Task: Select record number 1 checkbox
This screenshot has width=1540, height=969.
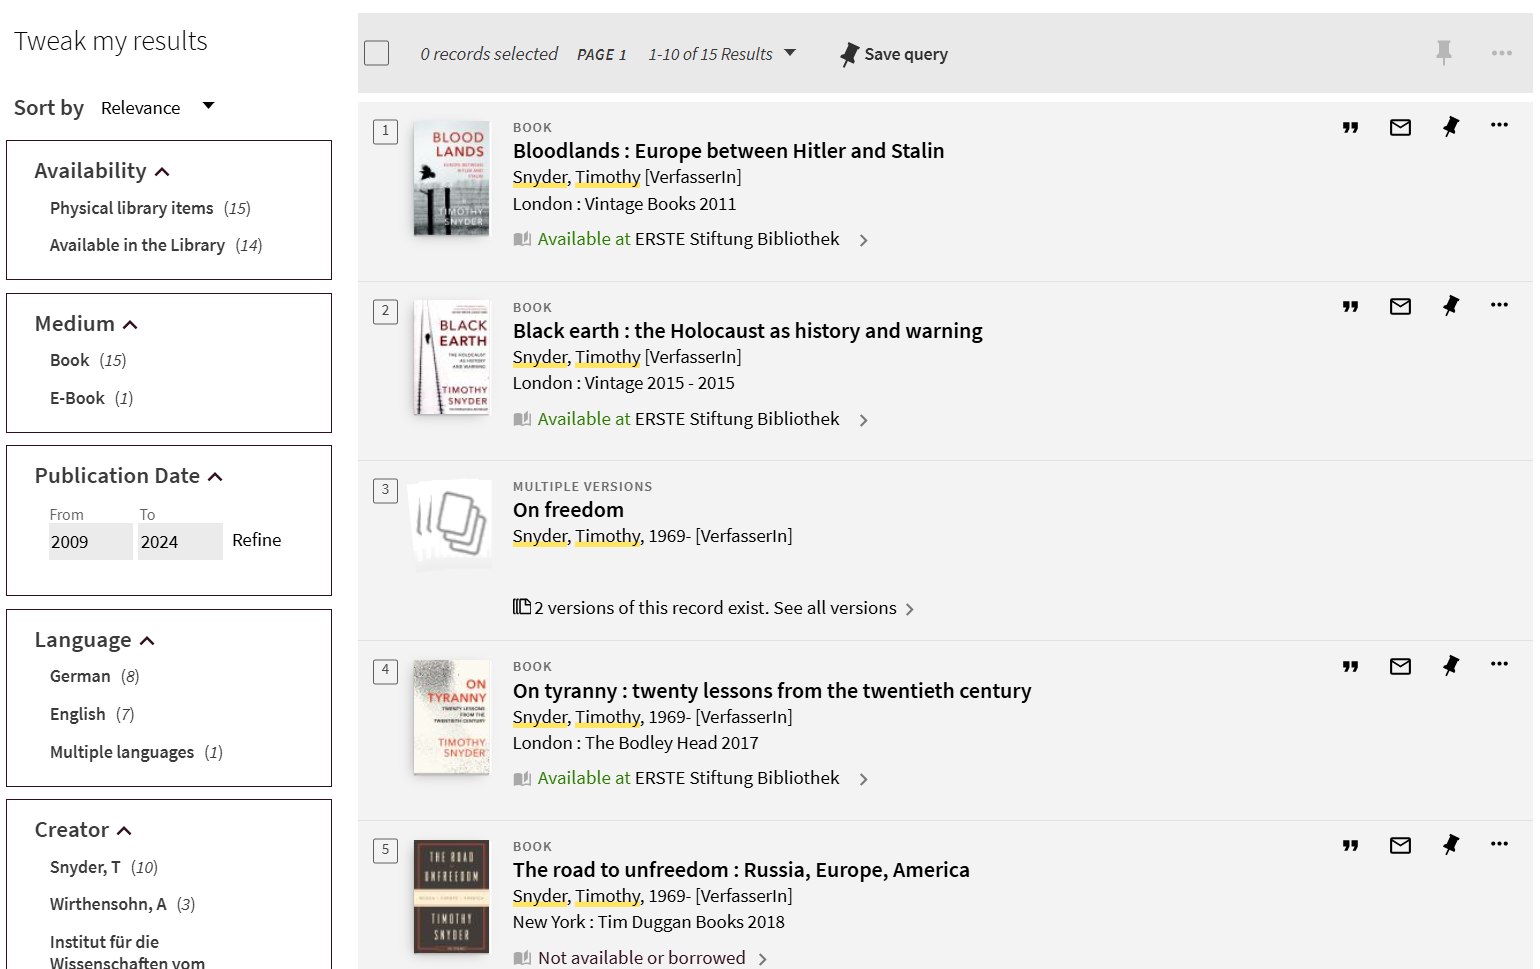Action: pos(385,131)
